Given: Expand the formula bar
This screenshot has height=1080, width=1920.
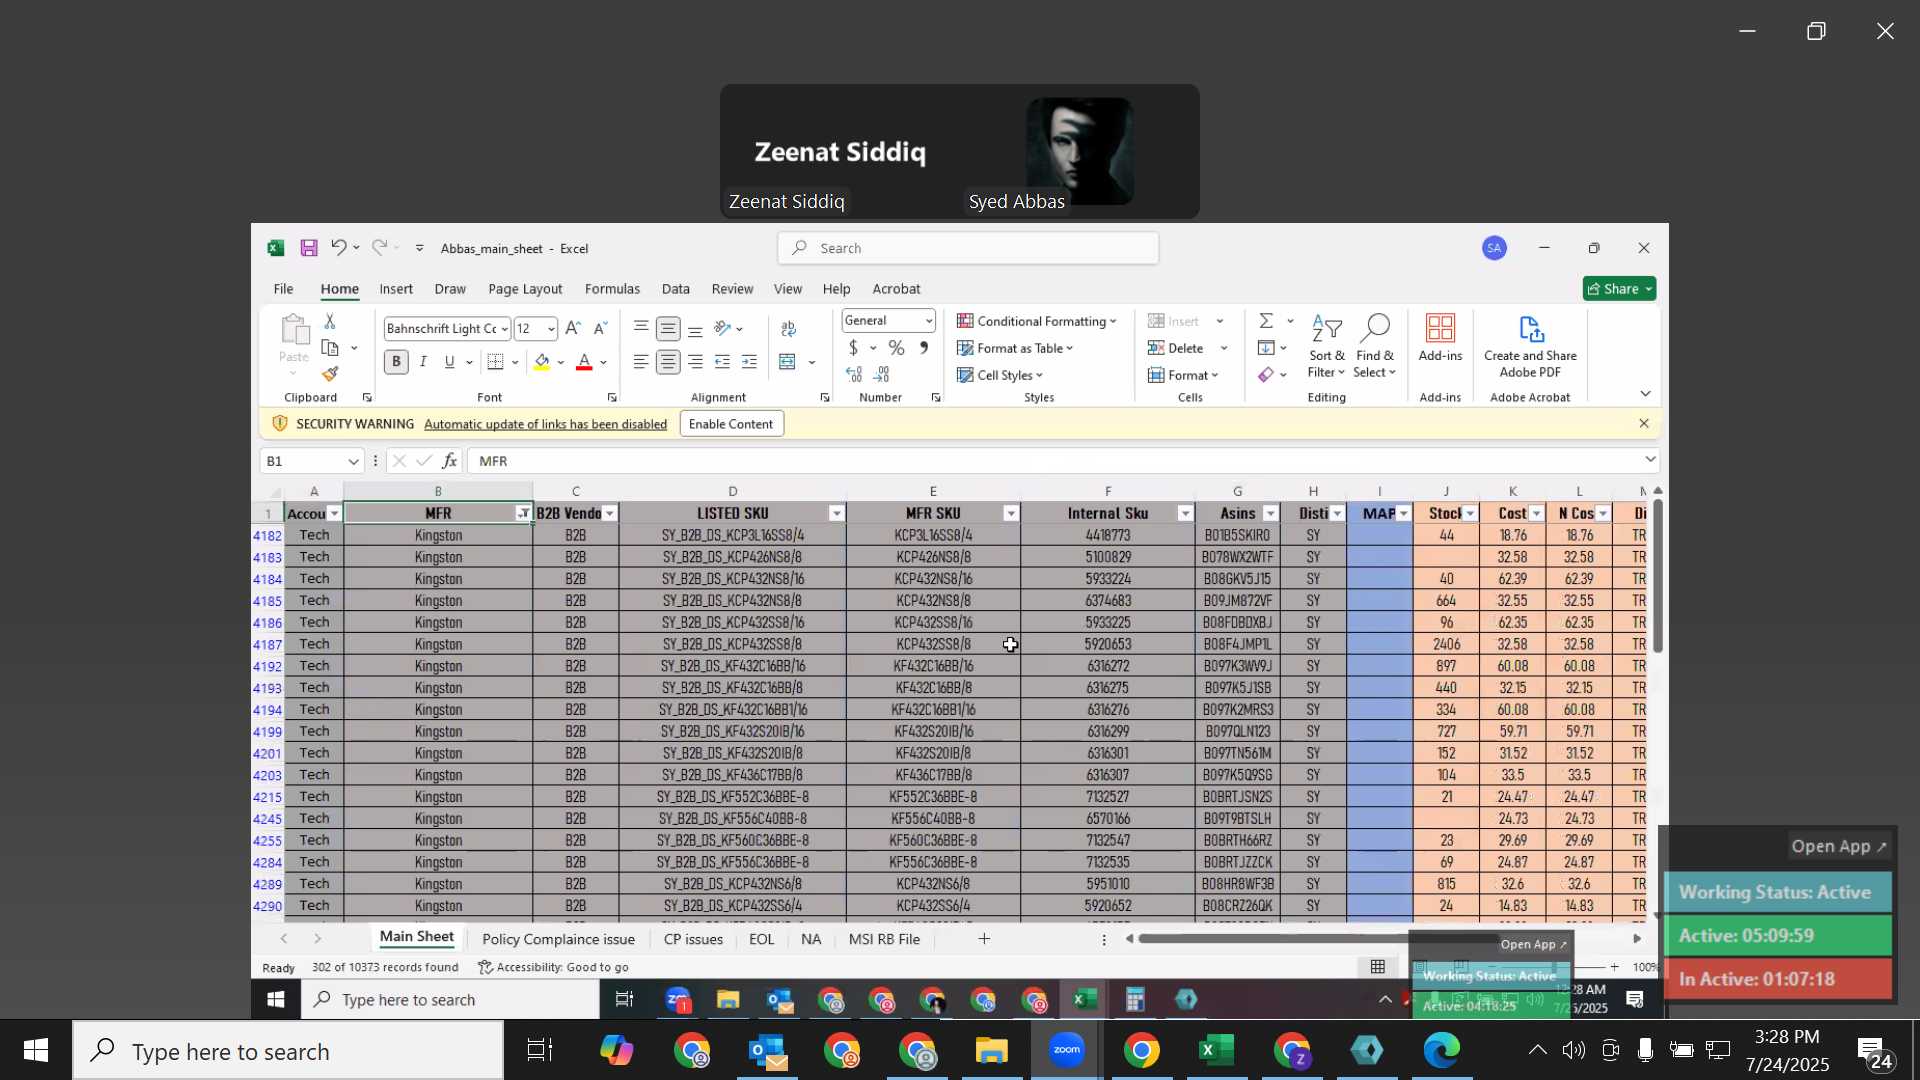Looking at the screenshot, I should (x=1649, y=460).
